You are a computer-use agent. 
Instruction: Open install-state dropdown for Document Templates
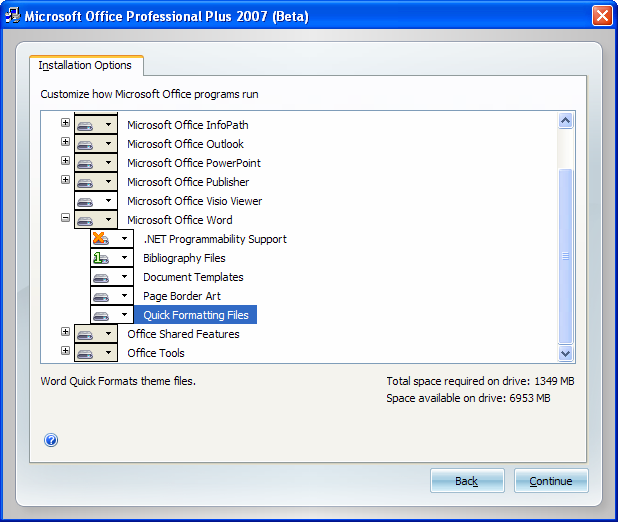(x=112, y=277)
